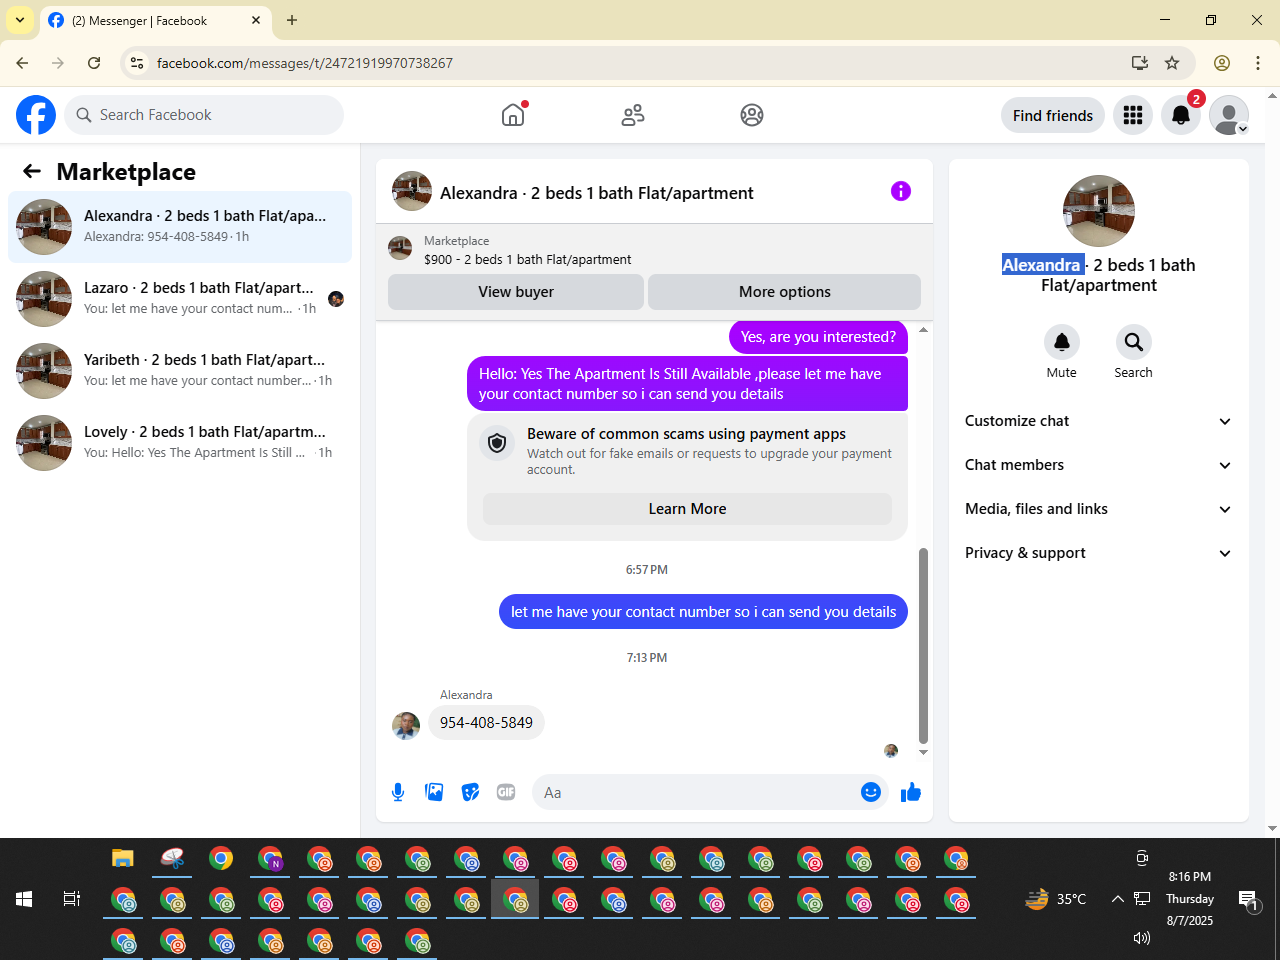
Task: Click Alexandra's avatar beside the phone number message
Action: (x=406, y=725)
